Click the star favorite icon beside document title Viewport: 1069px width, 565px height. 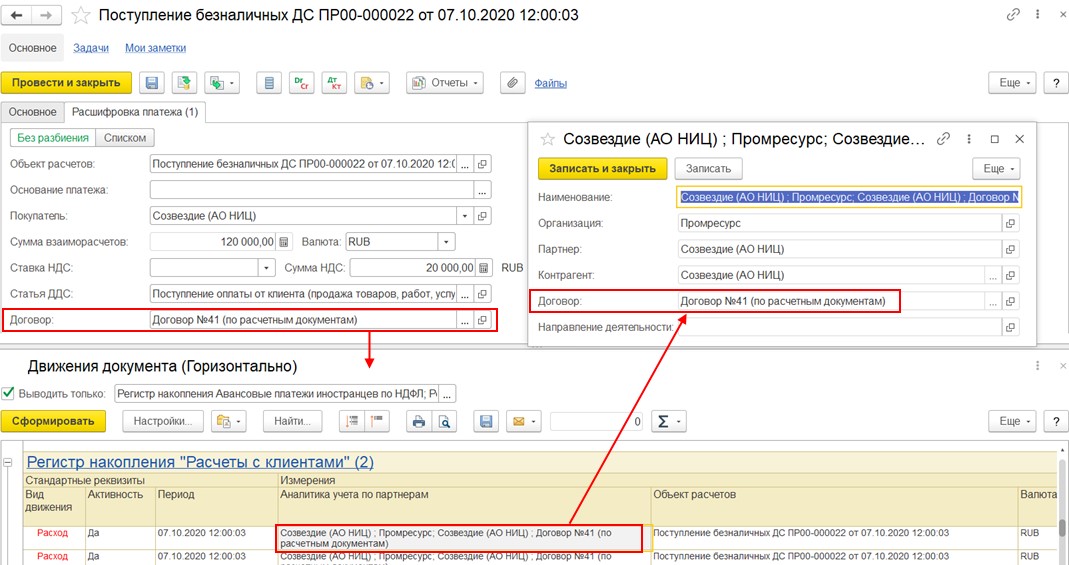82,16
